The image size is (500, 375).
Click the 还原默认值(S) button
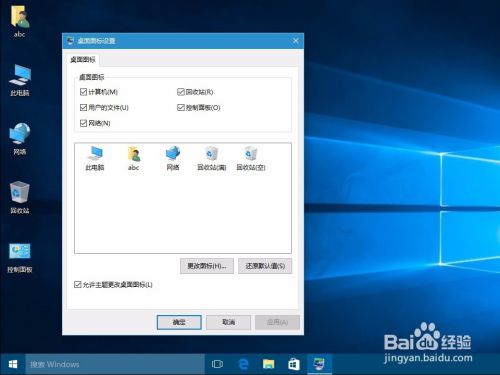point(265,266)
